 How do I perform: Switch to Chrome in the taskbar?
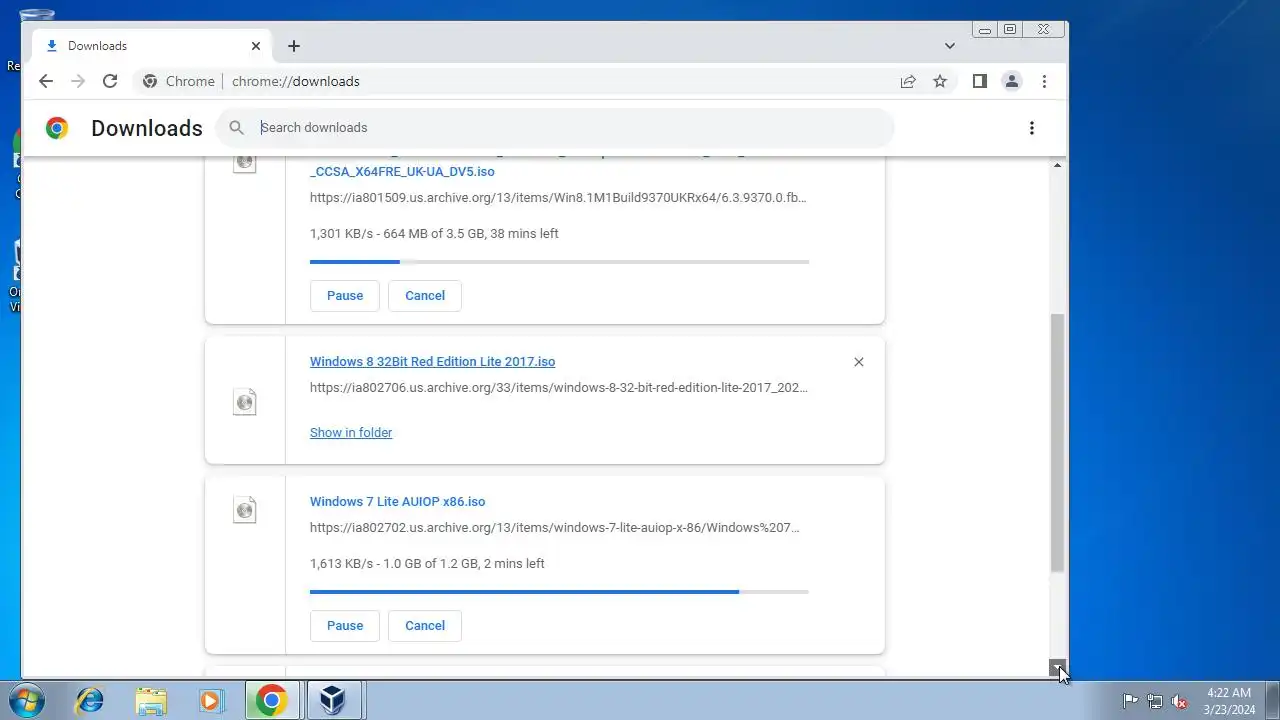271,700
